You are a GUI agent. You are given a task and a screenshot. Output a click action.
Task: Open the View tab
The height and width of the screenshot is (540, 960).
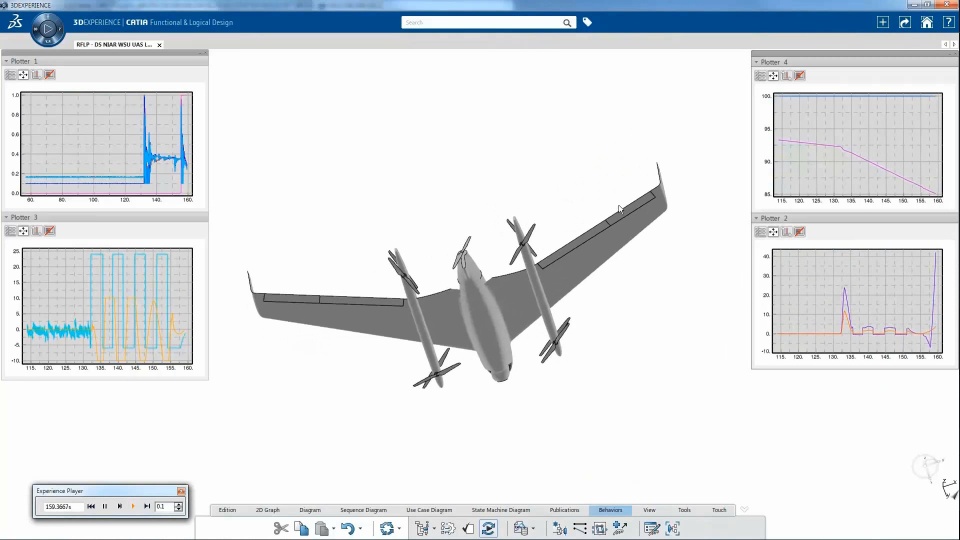[649, 510]
